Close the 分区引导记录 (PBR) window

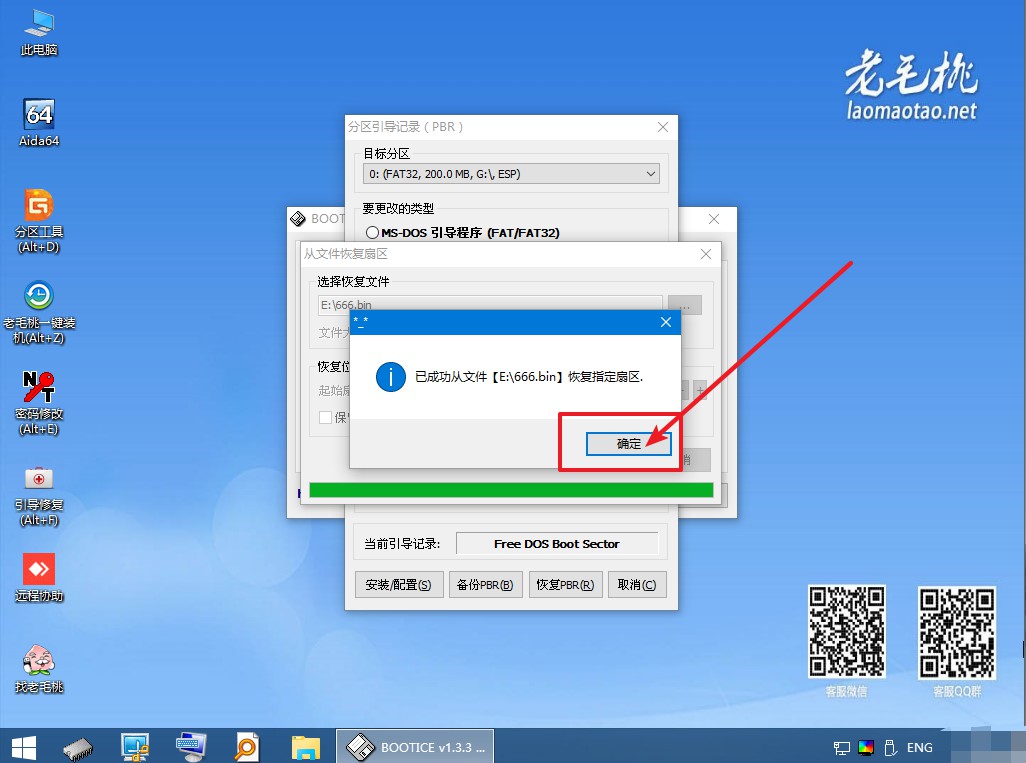663,127
